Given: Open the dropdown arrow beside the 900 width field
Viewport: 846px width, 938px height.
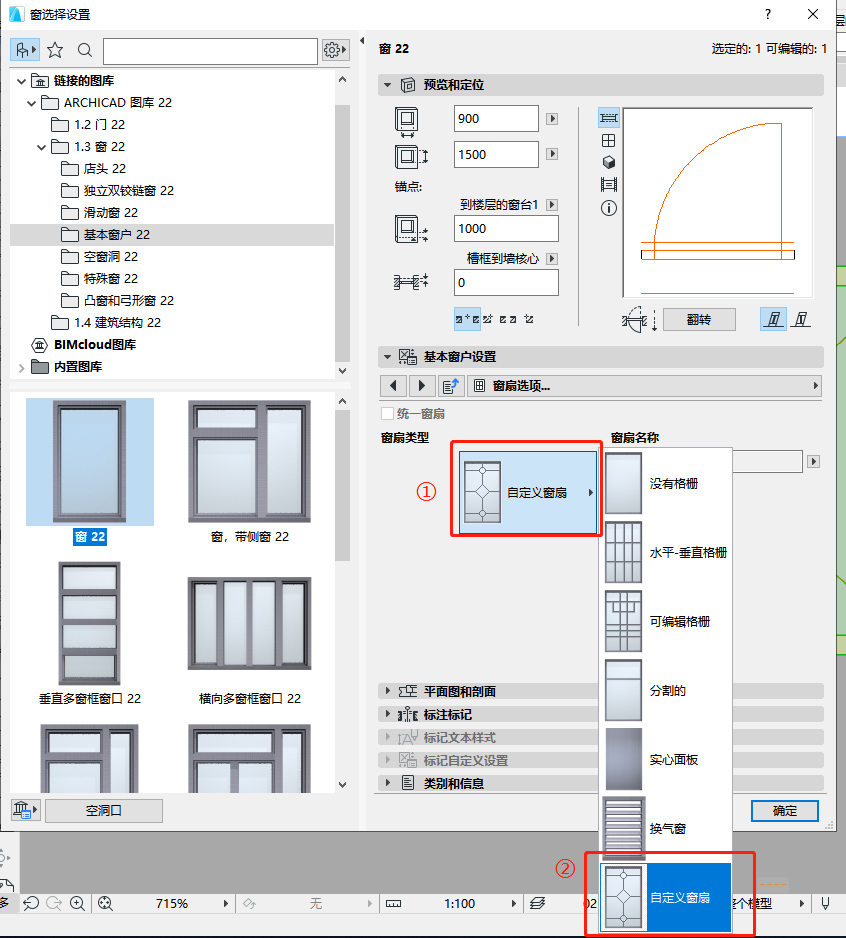Looking at the screenshot, I should pos(551,118).
